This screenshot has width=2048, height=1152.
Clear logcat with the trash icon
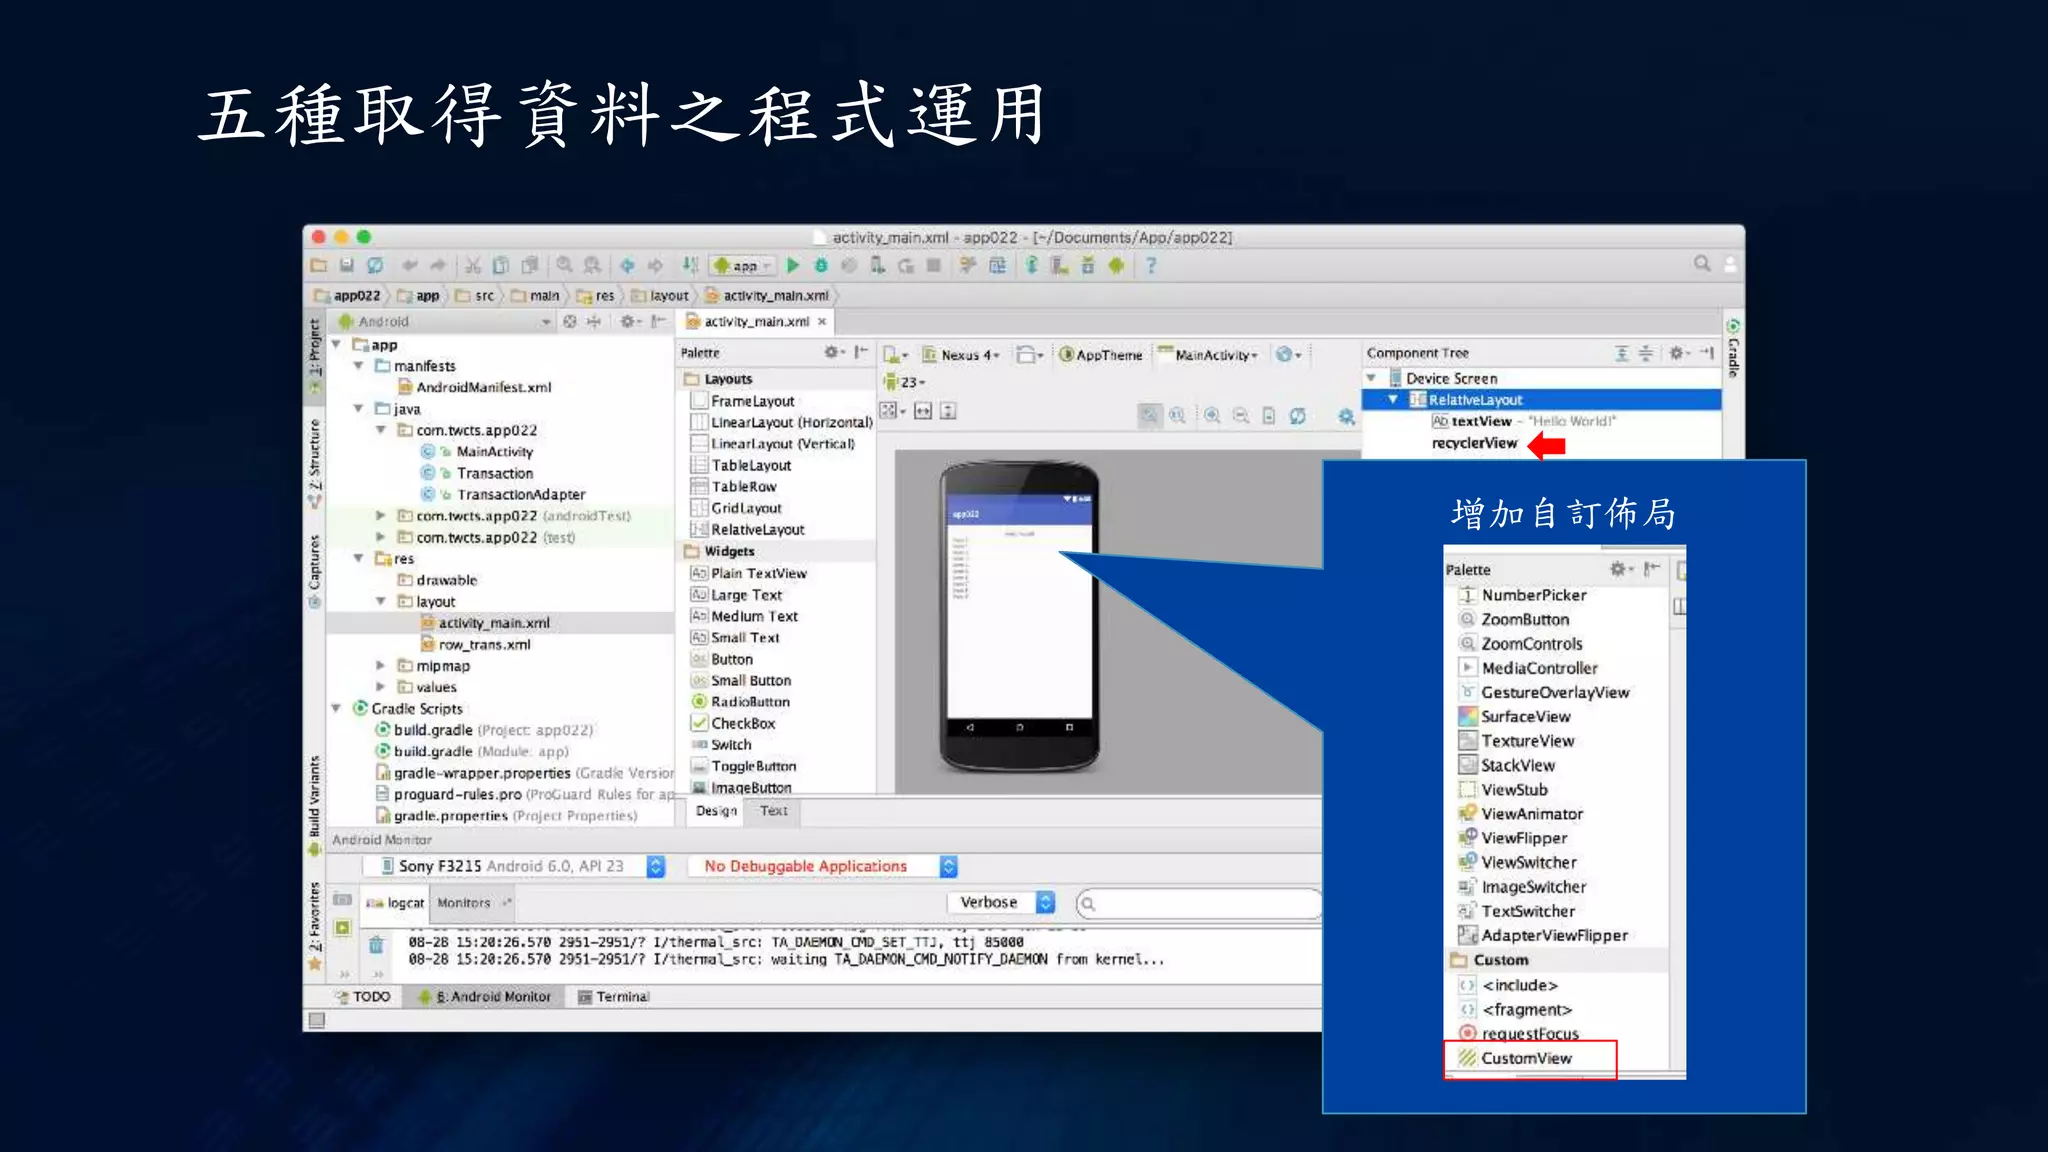tap(376, 944)
